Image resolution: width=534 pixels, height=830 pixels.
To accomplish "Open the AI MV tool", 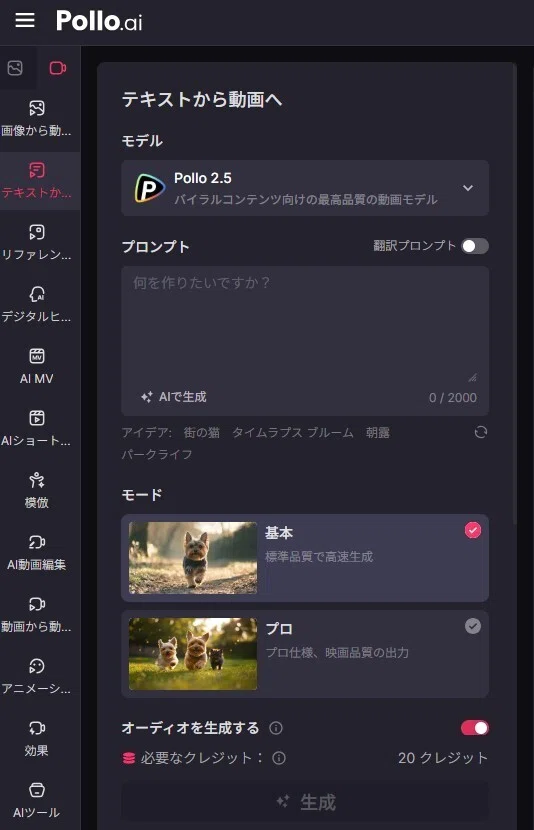I will click(x=37, y=366).
